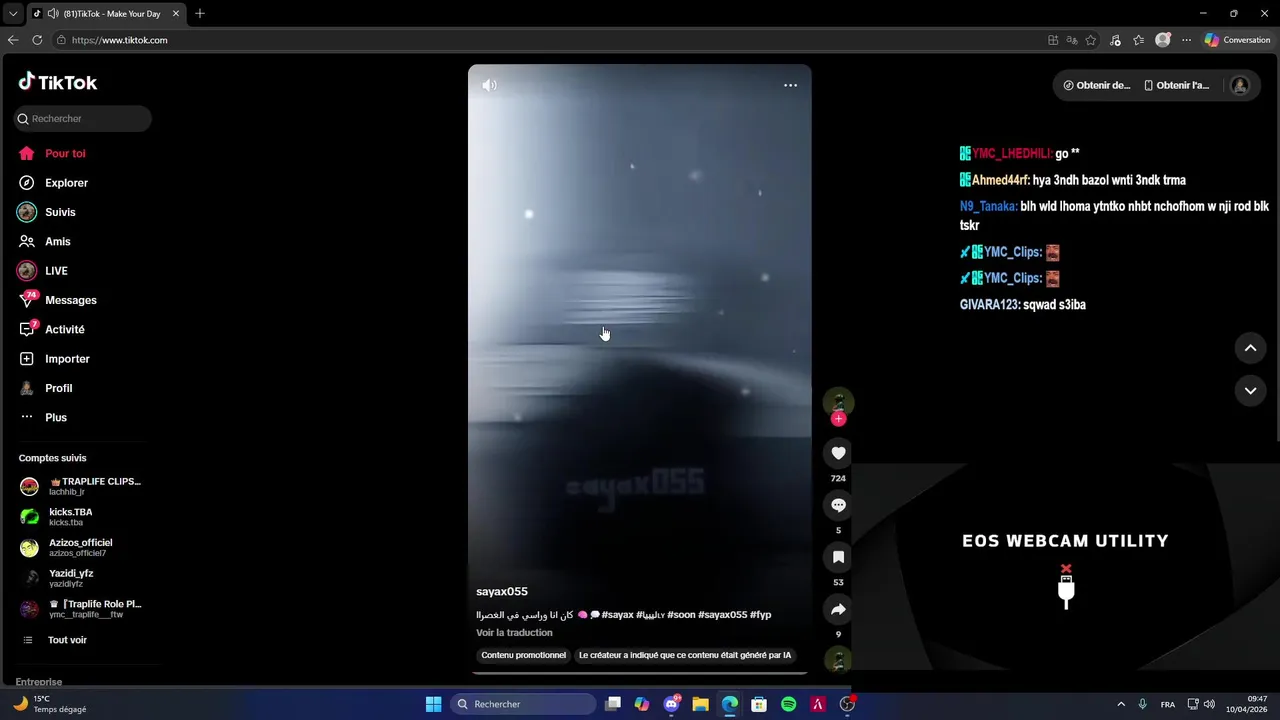Open kicks.TBA followed account
The width and height of the screenshot is (1280, 720).
57,517
